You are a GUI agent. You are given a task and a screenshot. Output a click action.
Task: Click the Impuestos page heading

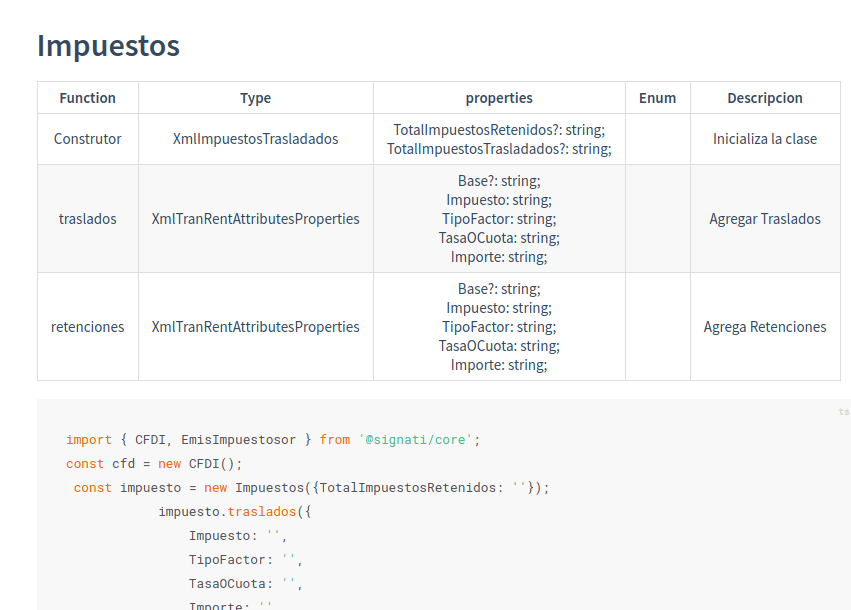[x=108, y=46]
